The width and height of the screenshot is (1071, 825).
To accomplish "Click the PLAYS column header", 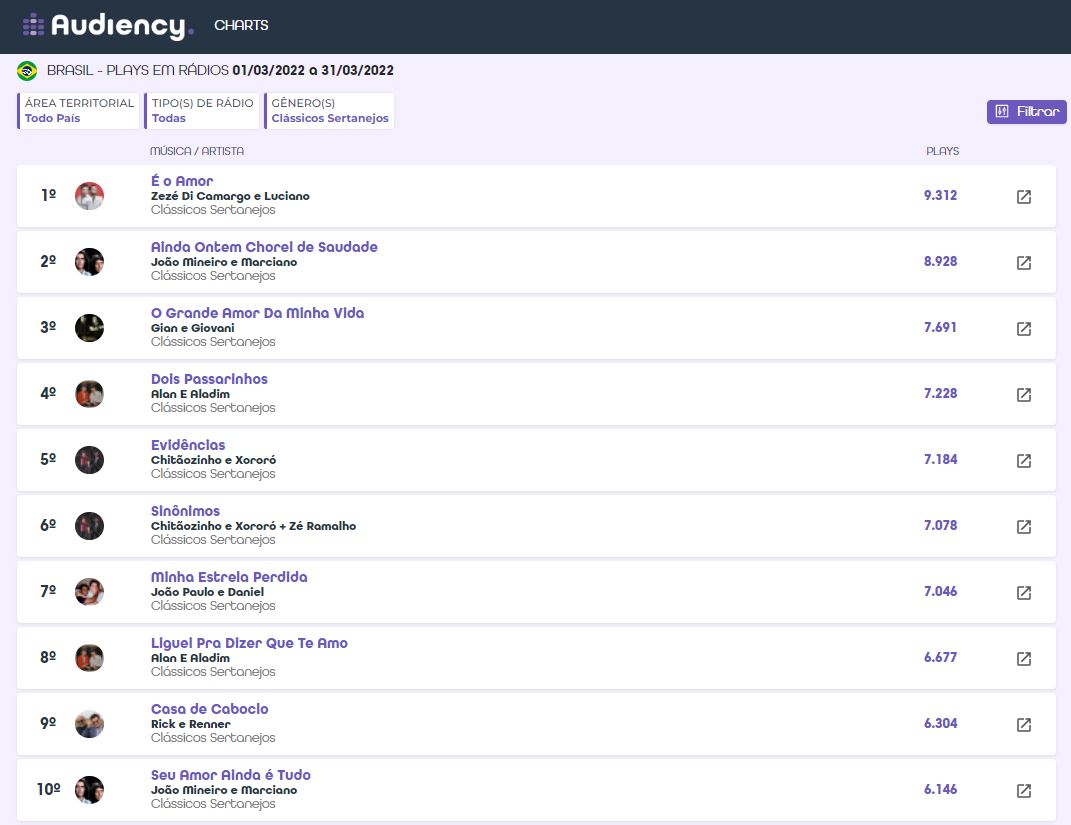I will click(x=943, y=151).
